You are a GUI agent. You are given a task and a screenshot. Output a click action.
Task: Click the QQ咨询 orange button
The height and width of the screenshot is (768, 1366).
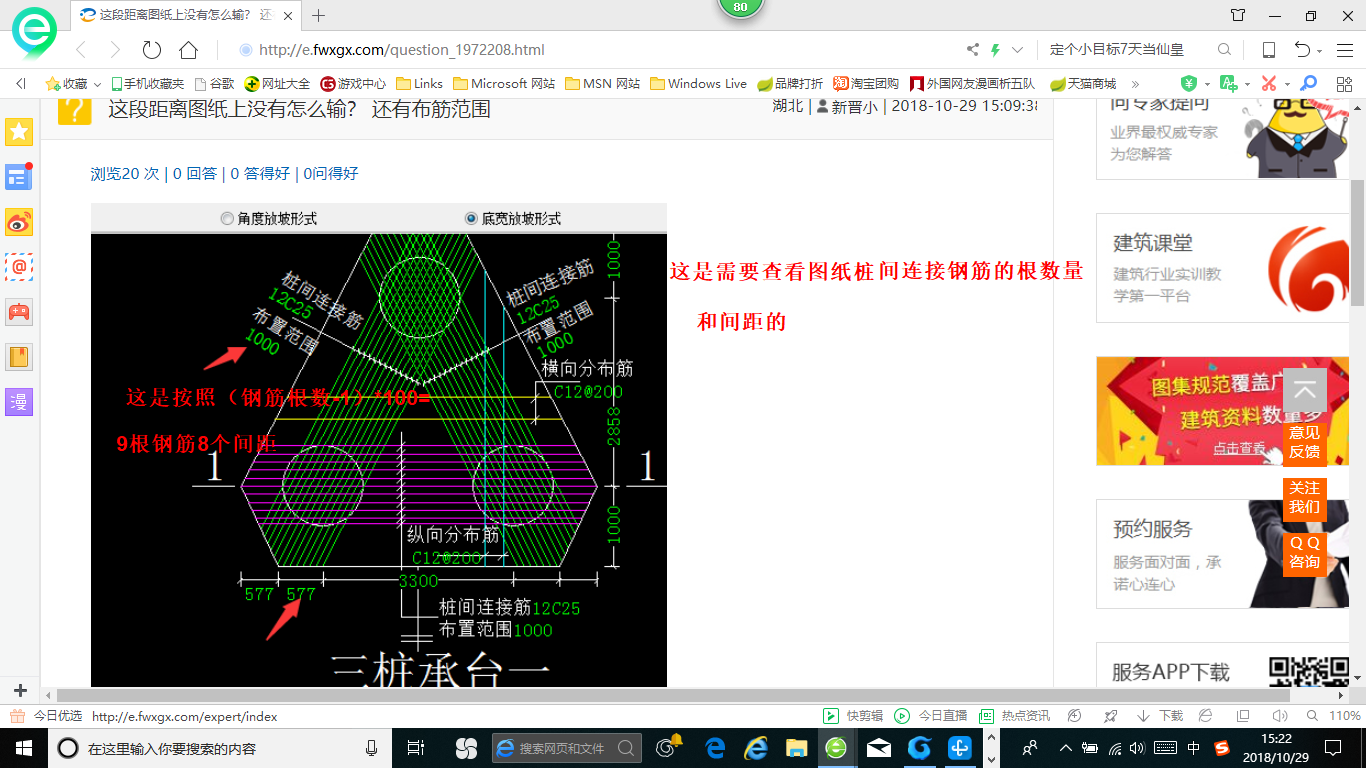coord(1304,552)
